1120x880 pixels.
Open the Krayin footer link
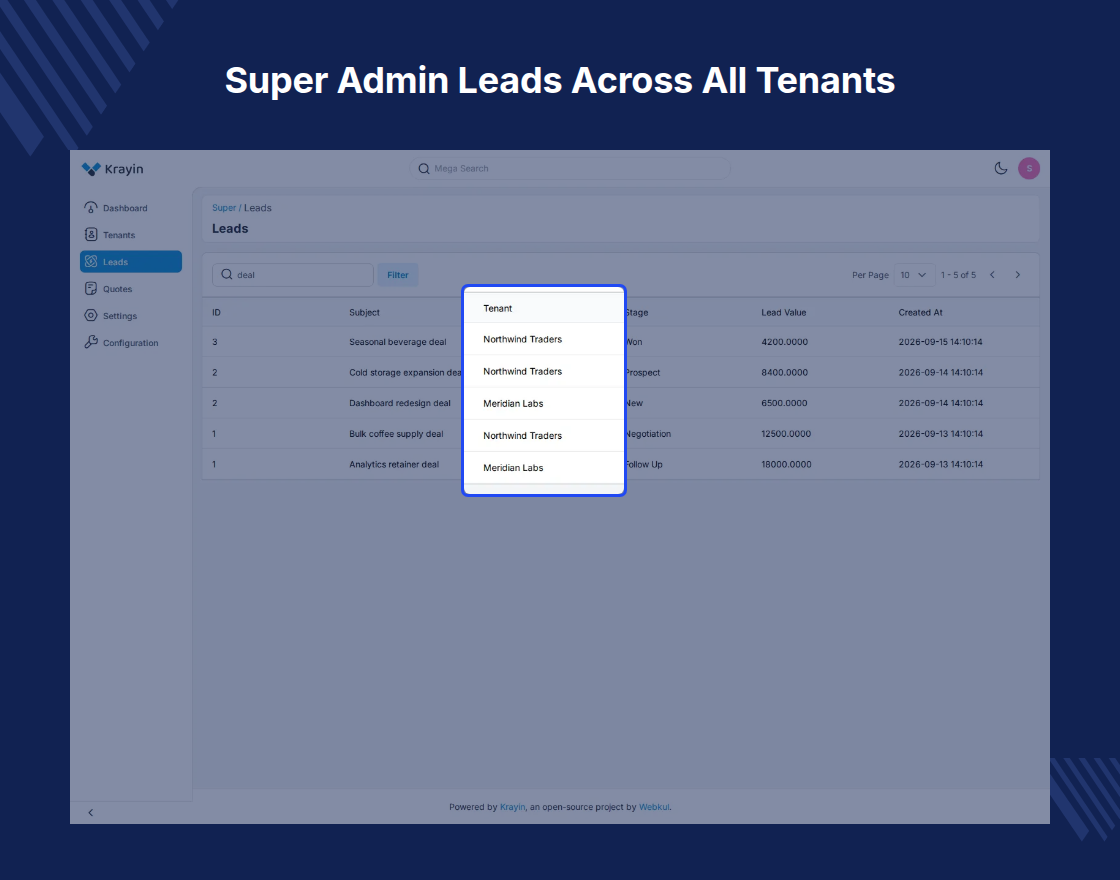point(512,807)
